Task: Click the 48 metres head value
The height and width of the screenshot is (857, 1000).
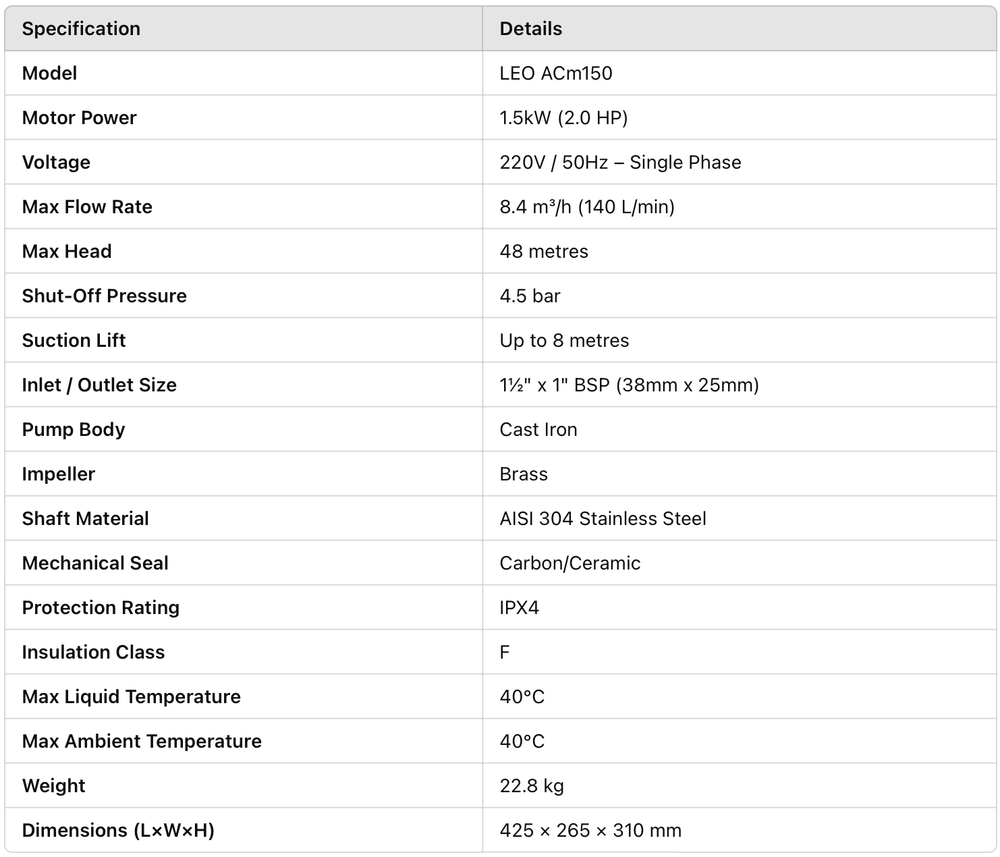Action: 544,251
